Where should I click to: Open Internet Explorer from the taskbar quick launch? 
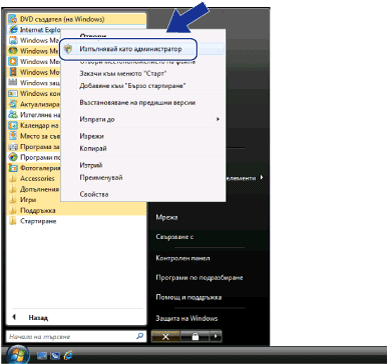click(68, 356)
